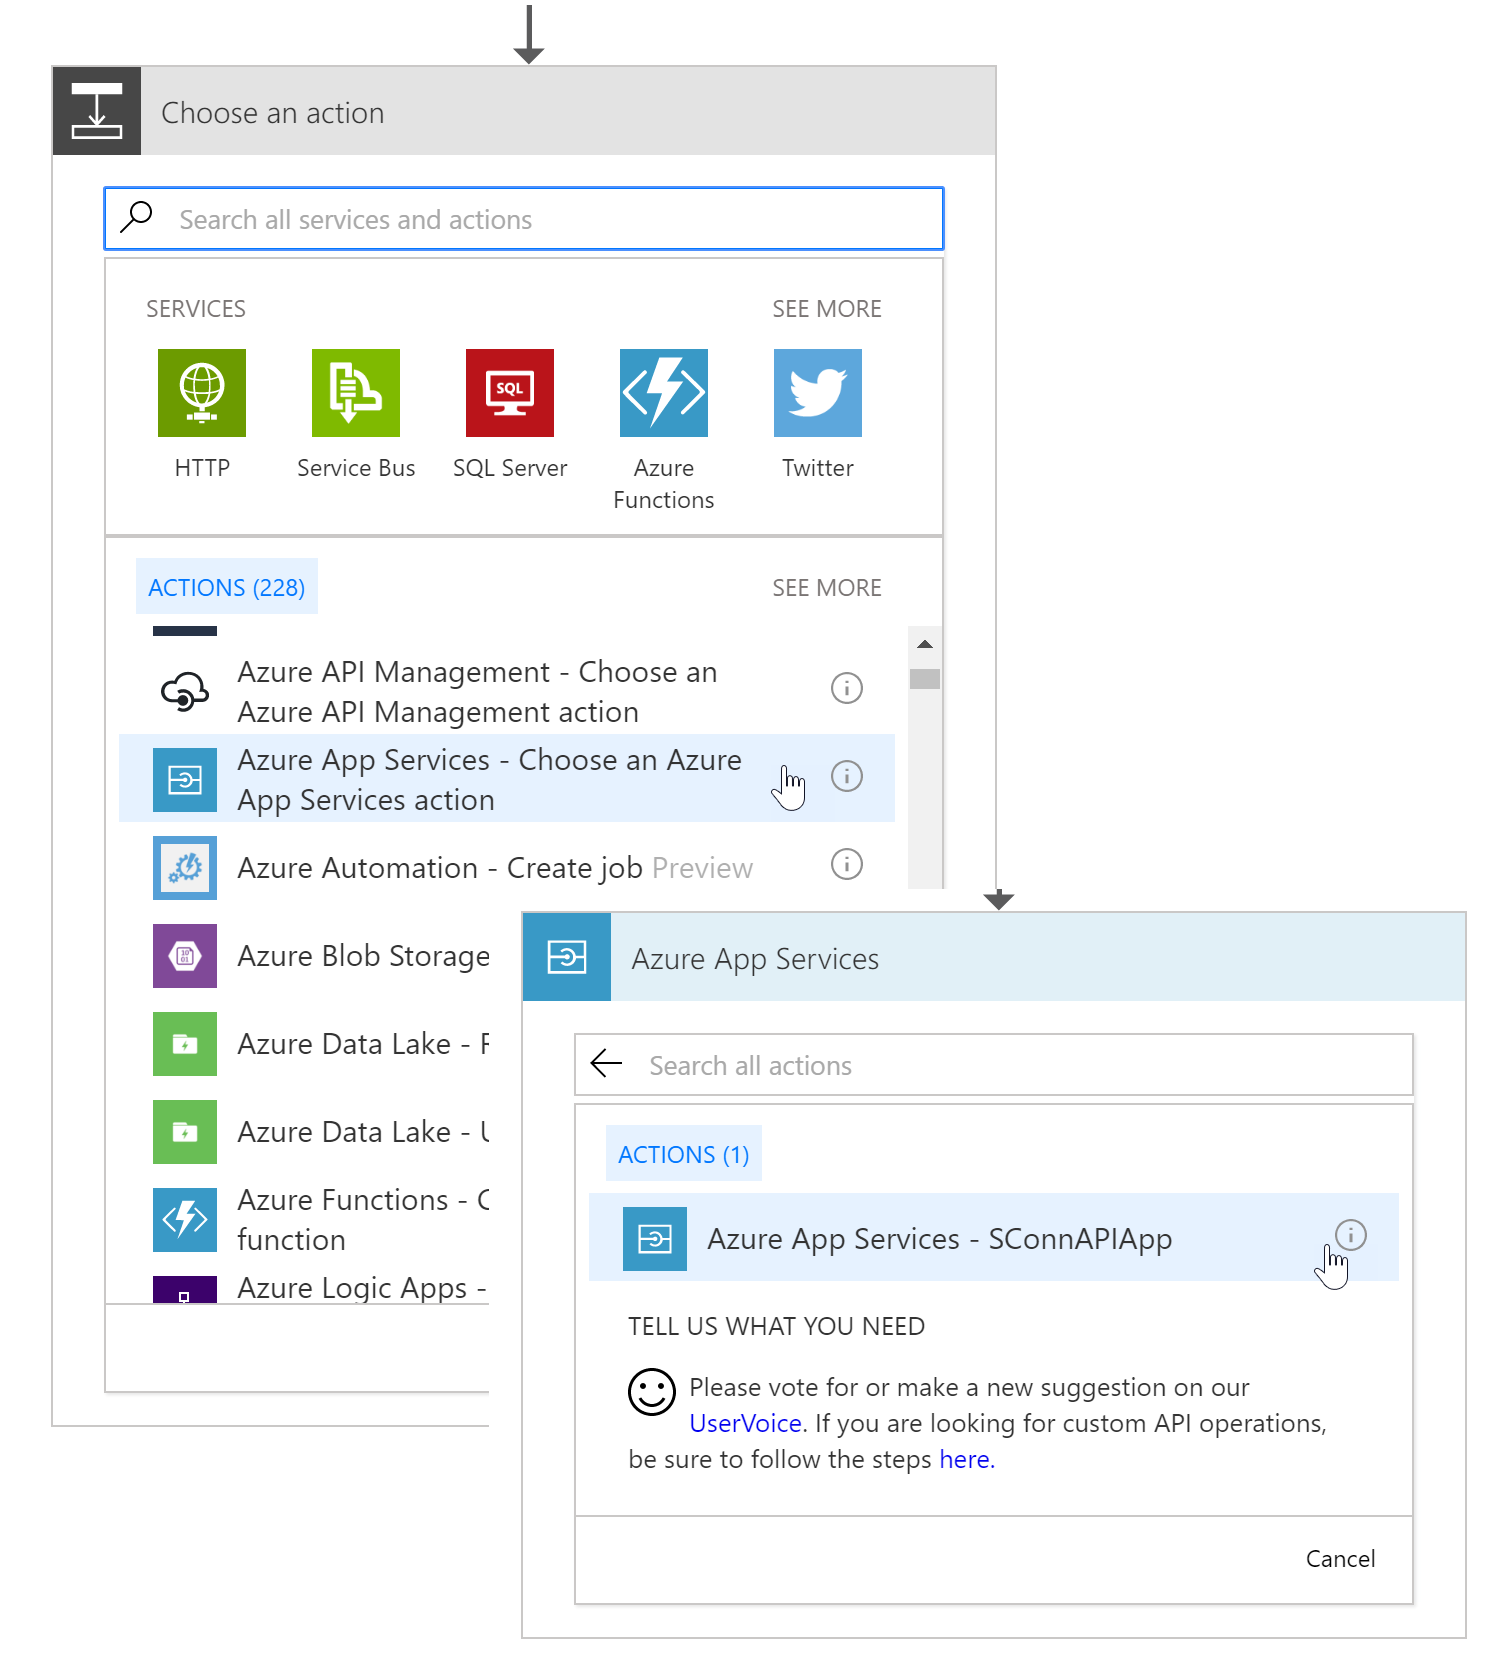Click the Choose an action title
Screen dimensions: 1496x1662
coord(272,113)
